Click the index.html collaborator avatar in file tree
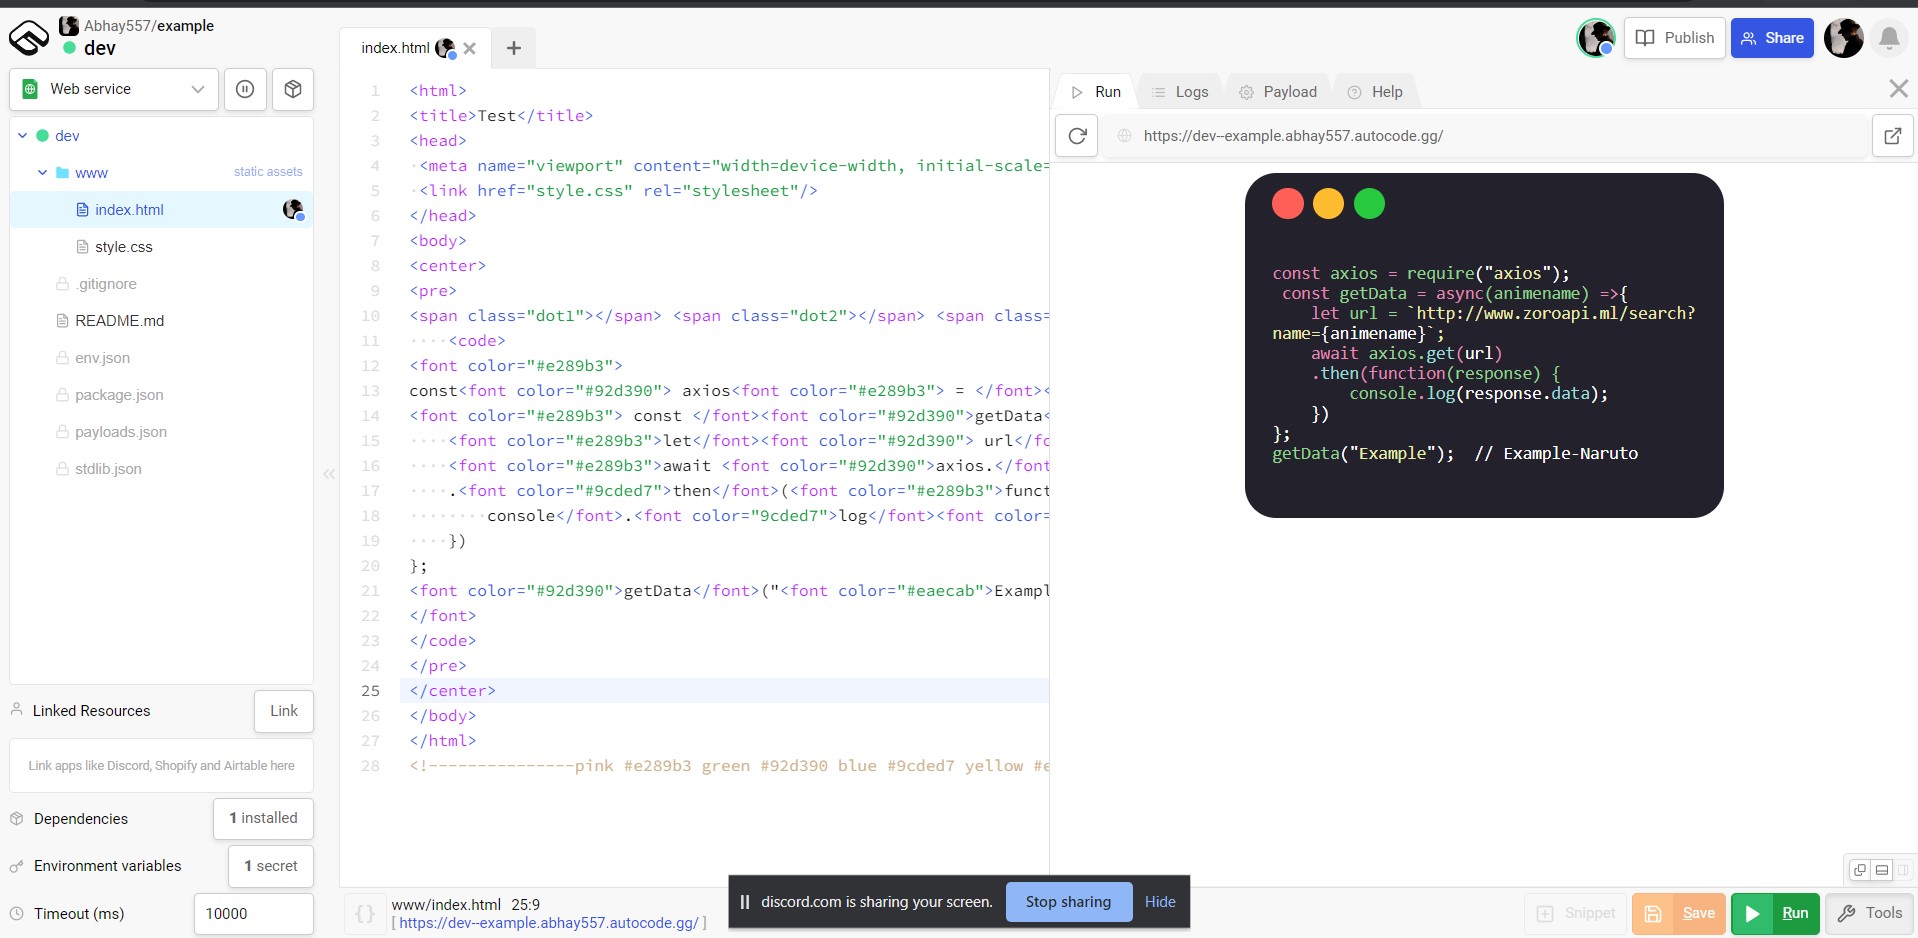This screenshot has height=938, width=1918. 293,210
